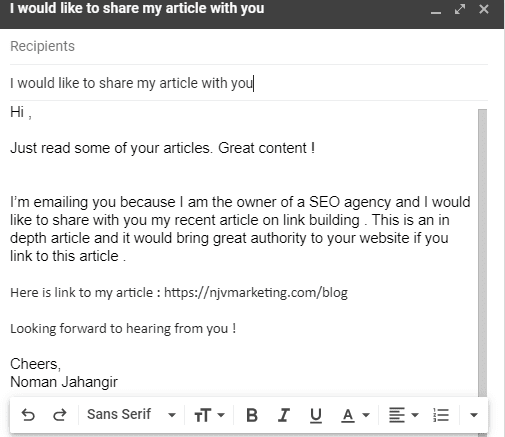Click the njvmarketing.com/blog link text
The width and height of the screenshot is (505, 437).
point(256,293)
